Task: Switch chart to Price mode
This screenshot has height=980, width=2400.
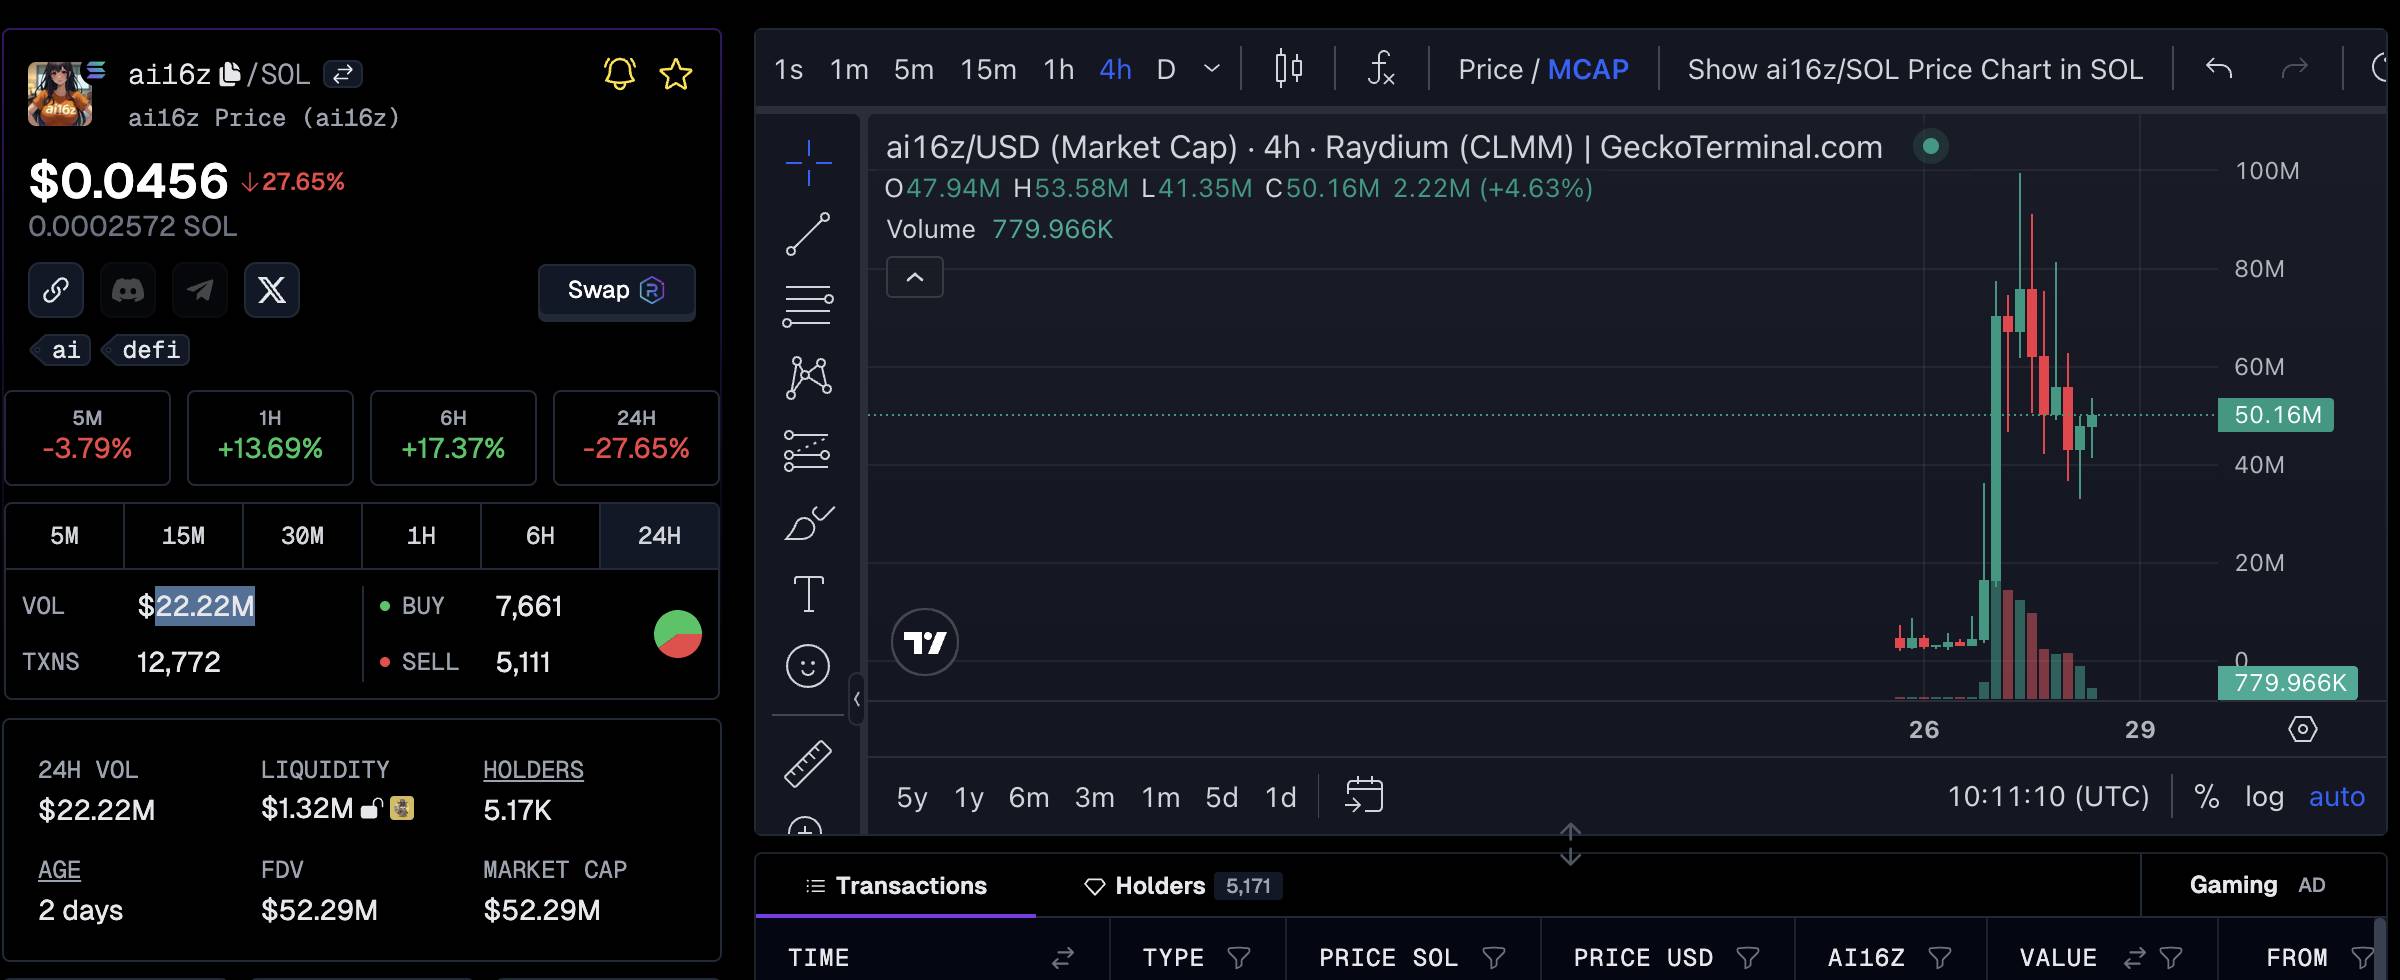Action: (x=1490, y=69)
